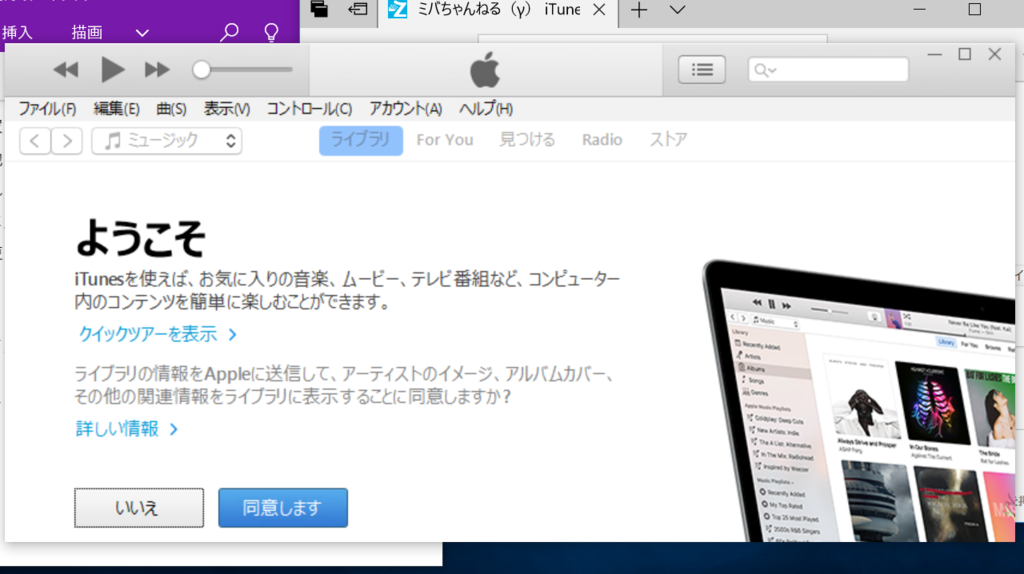Open a new browser tab with plus
Viewport: 1024px width, 574px height.
[x=639, y=10]
